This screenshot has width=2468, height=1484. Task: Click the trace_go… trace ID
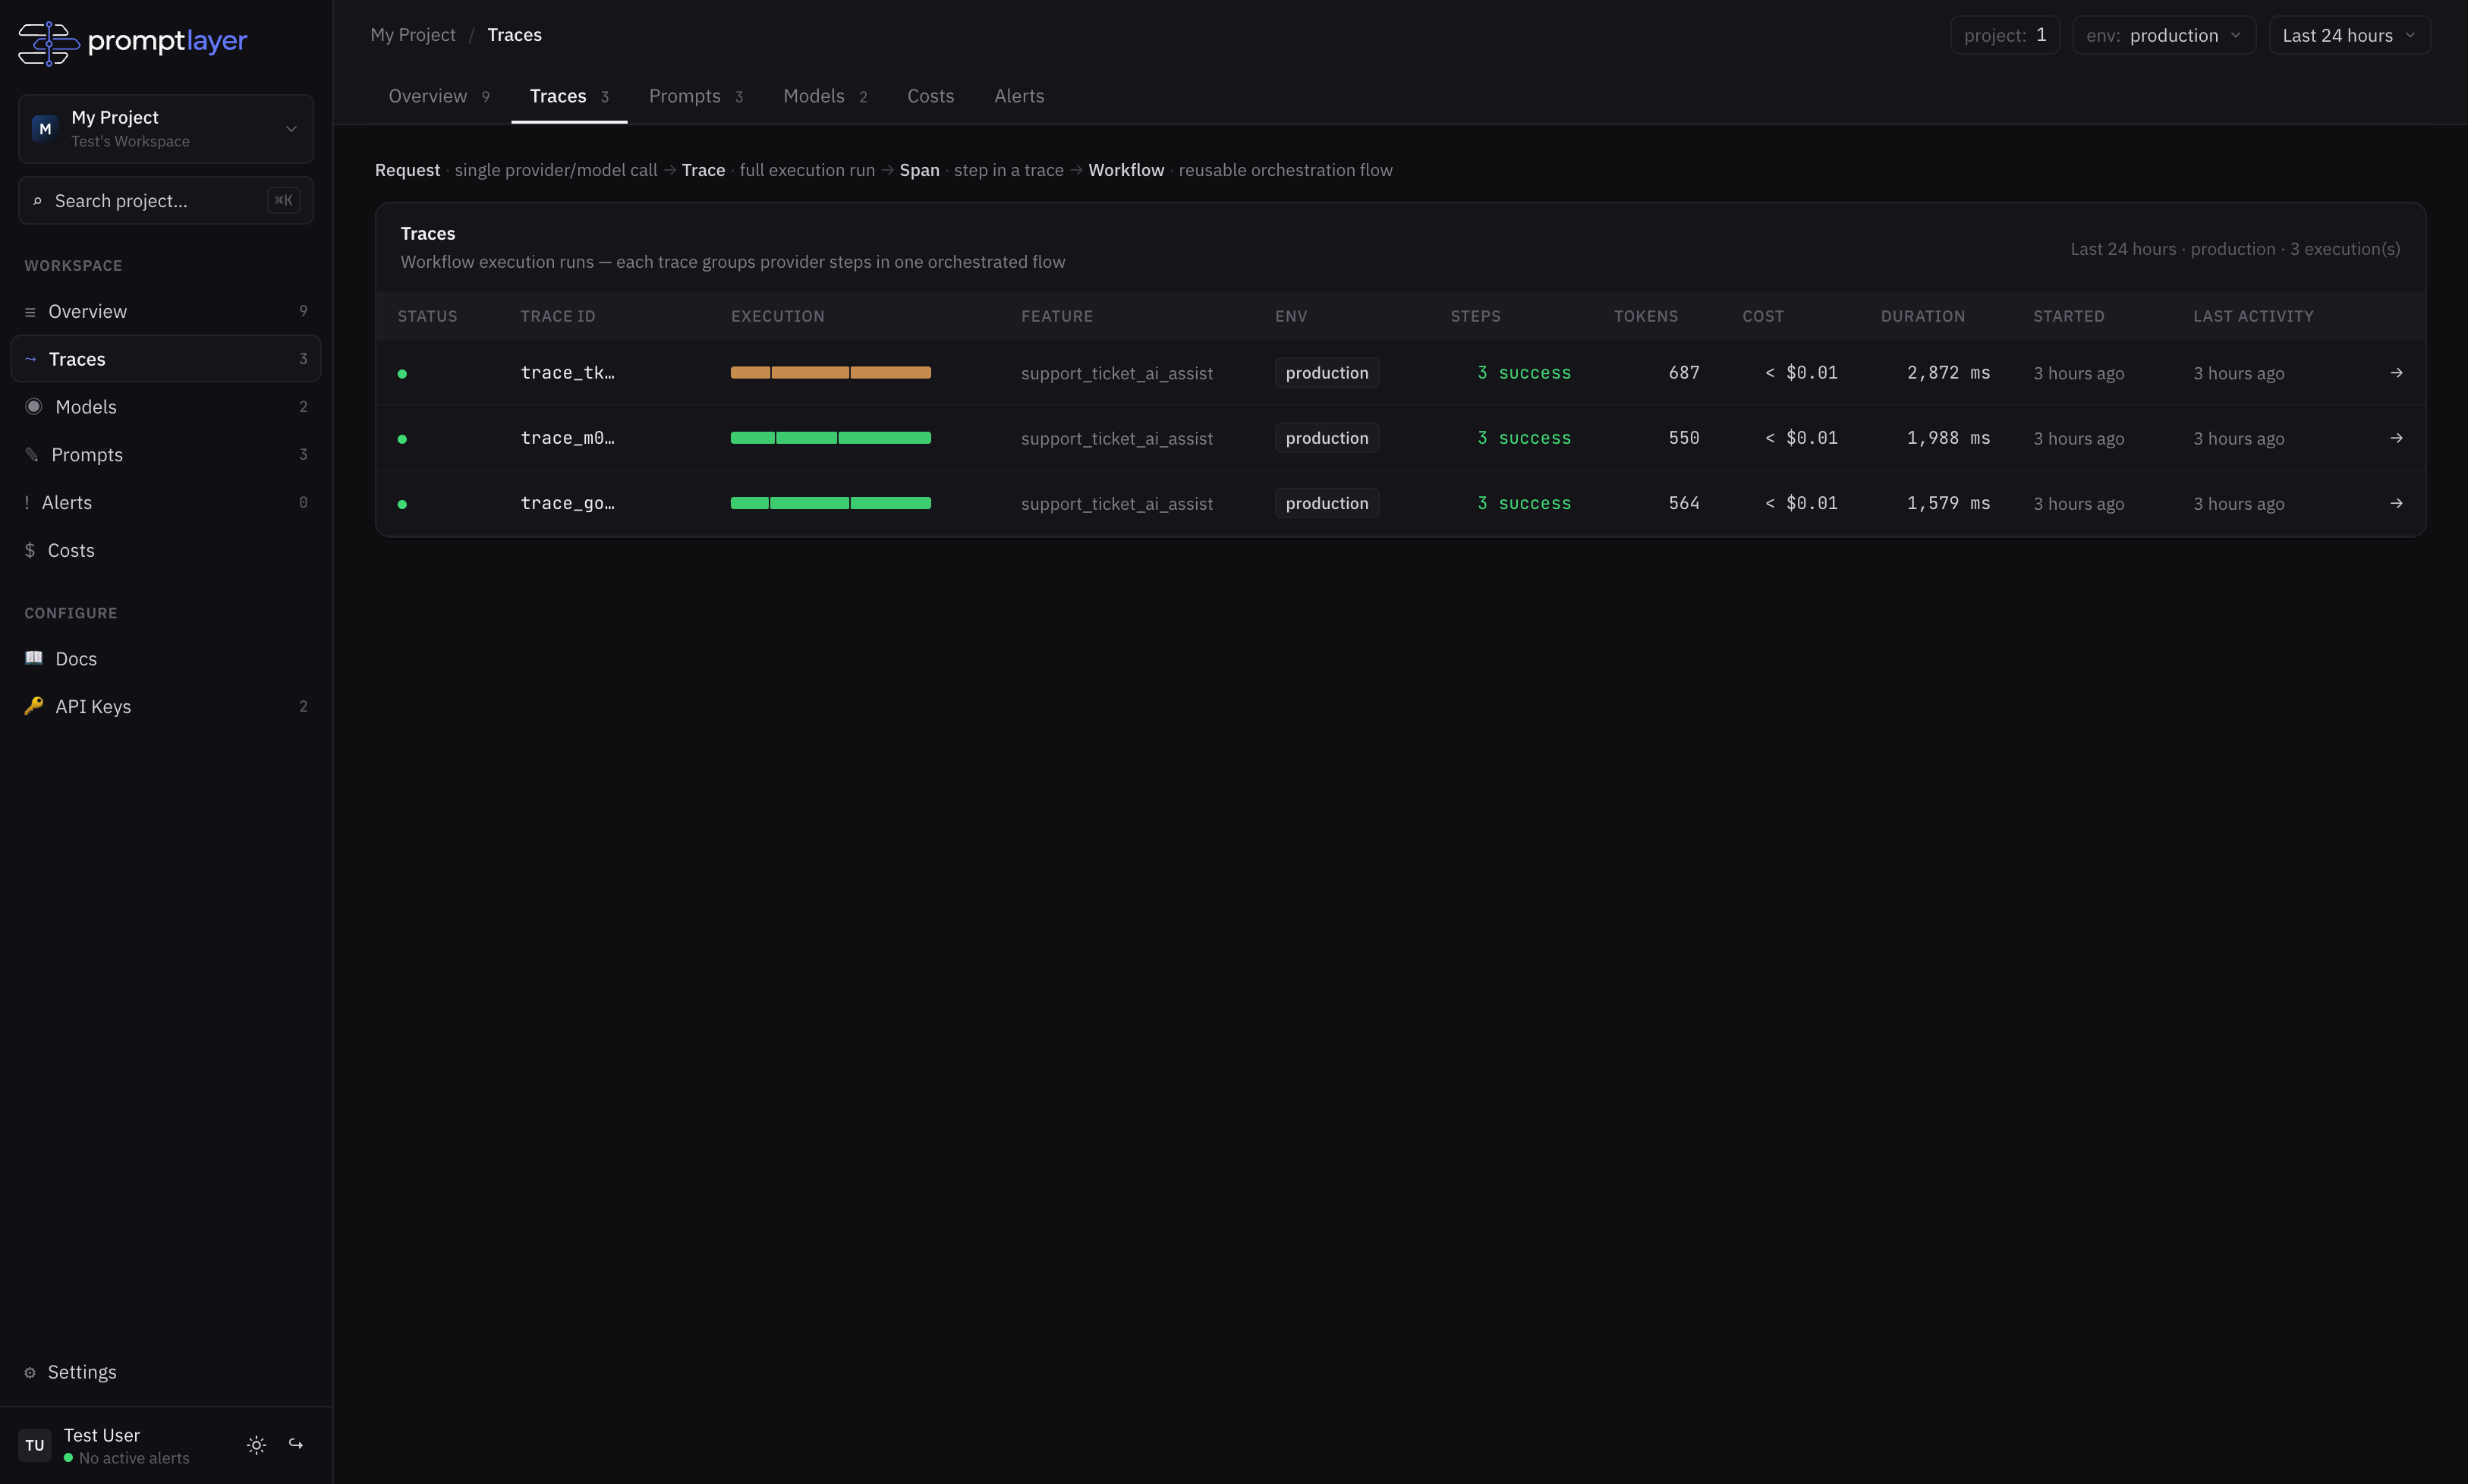coord(568,503)
